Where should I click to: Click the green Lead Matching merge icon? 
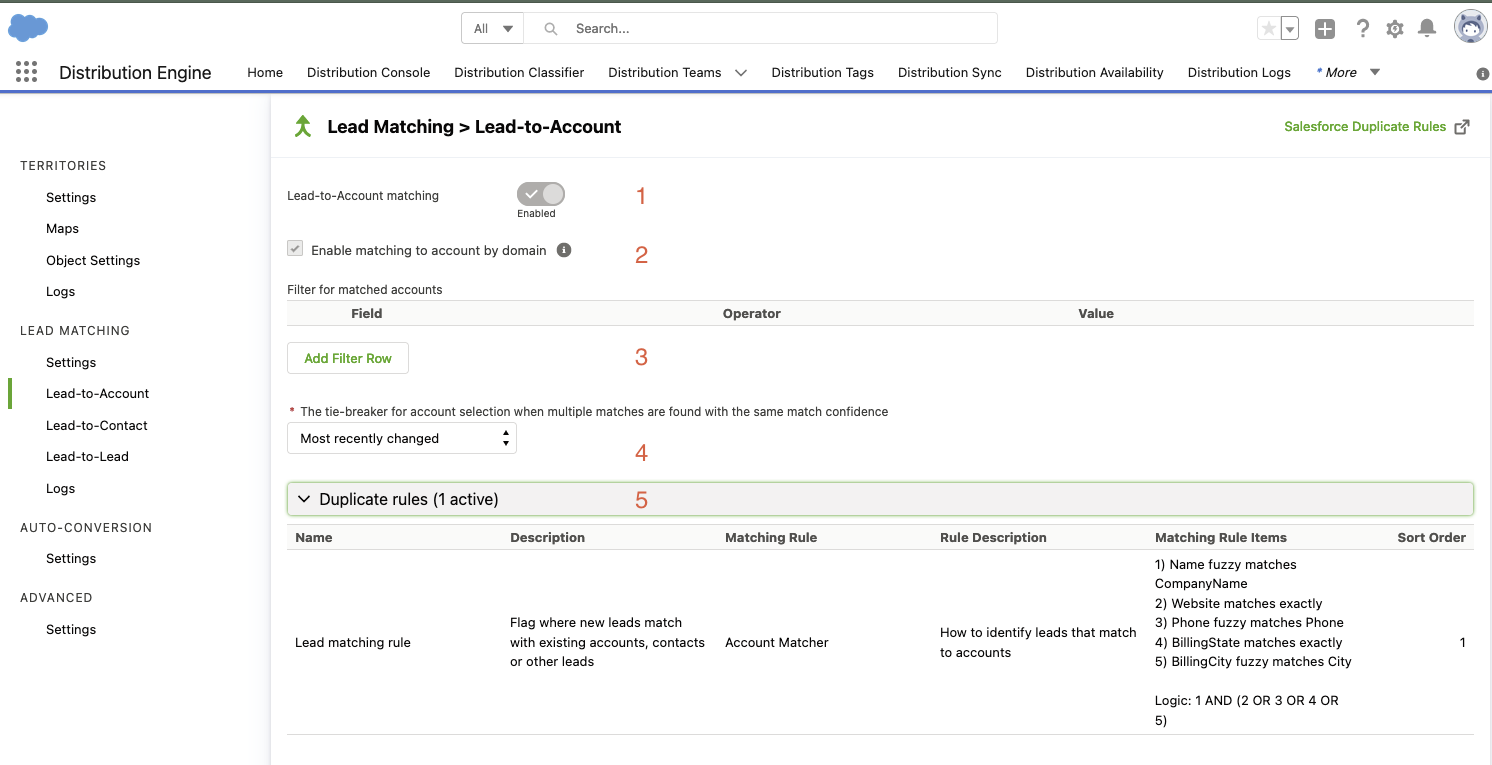click(302, 127)
